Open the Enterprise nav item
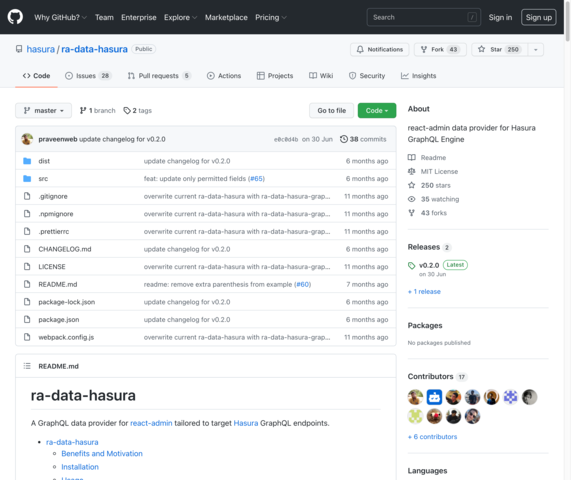The width and height of the screenshot is (571, 480). tap(139, 17)
